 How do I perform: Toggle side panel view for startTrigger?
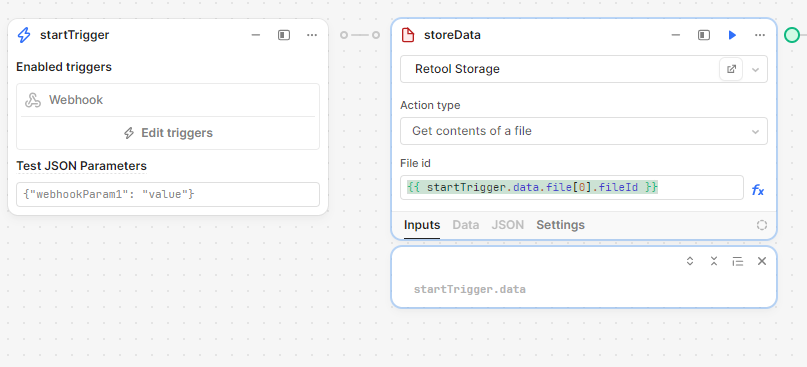click(x=284, y=35)
